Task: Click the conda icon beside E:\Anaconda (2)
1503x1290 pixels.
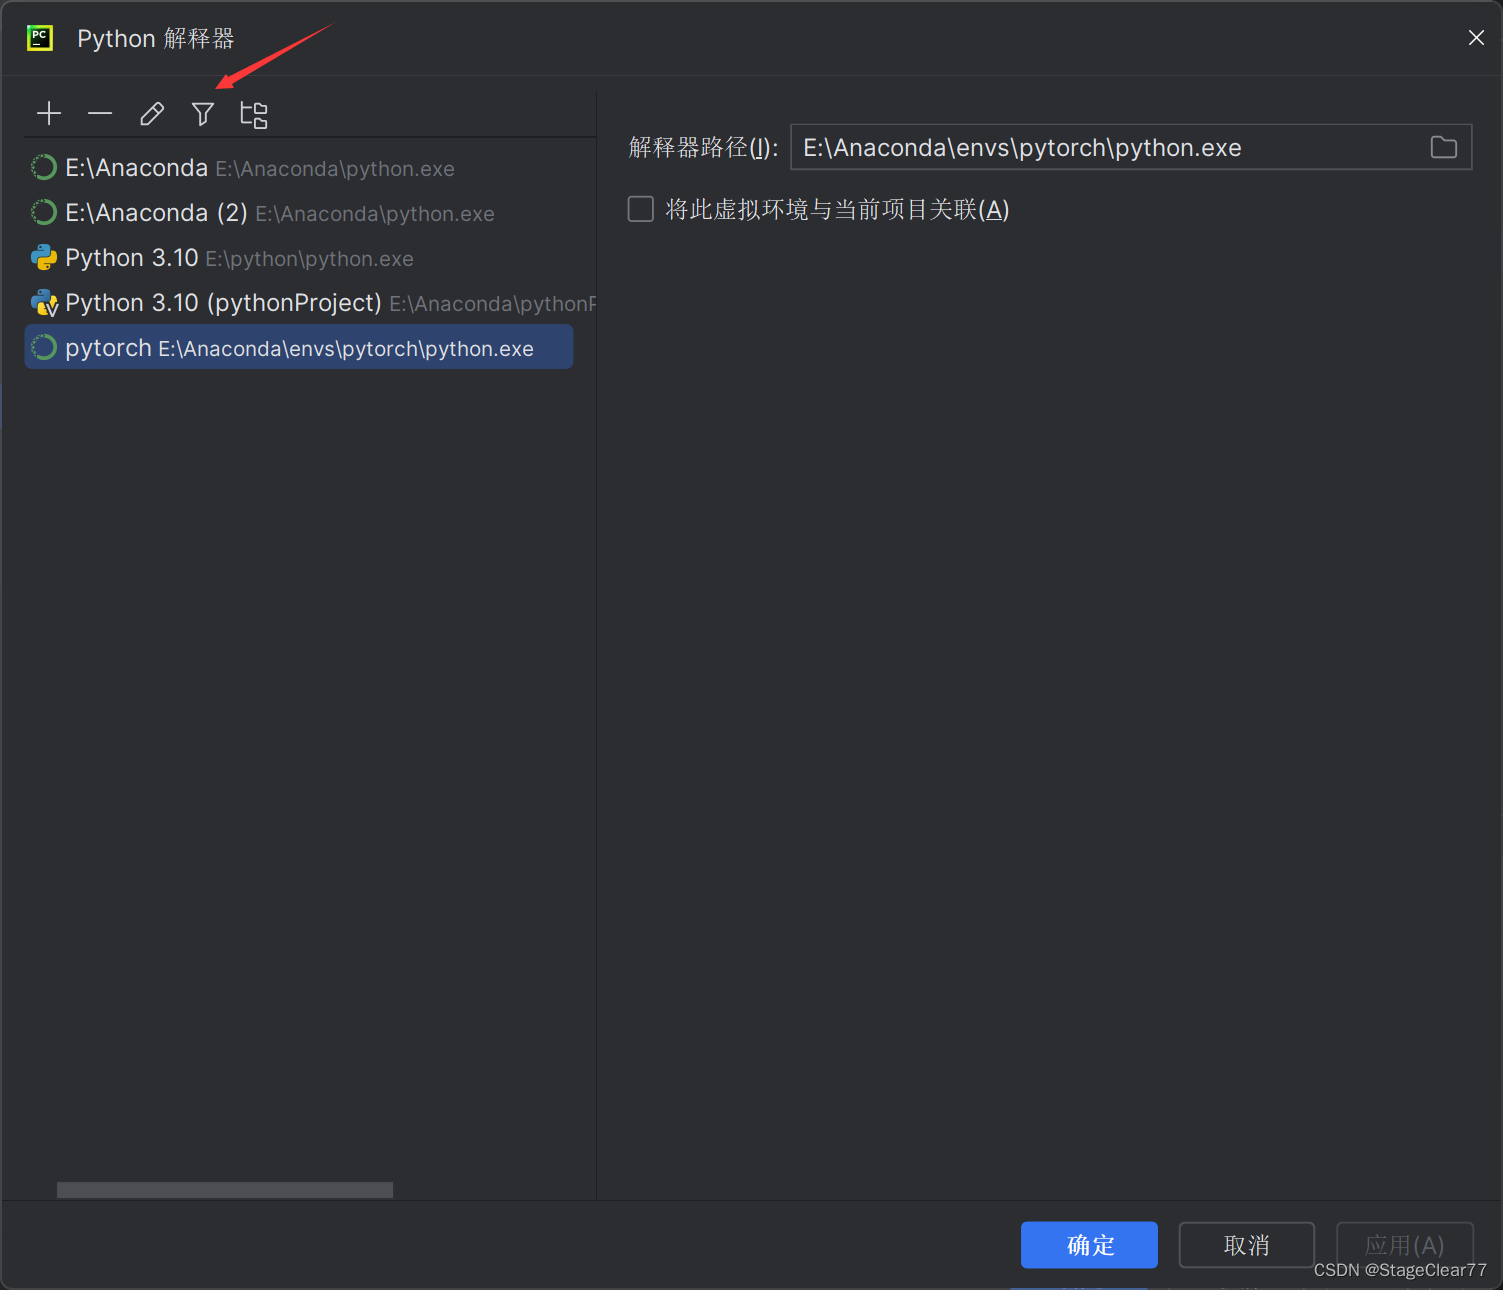Action: 44,212
